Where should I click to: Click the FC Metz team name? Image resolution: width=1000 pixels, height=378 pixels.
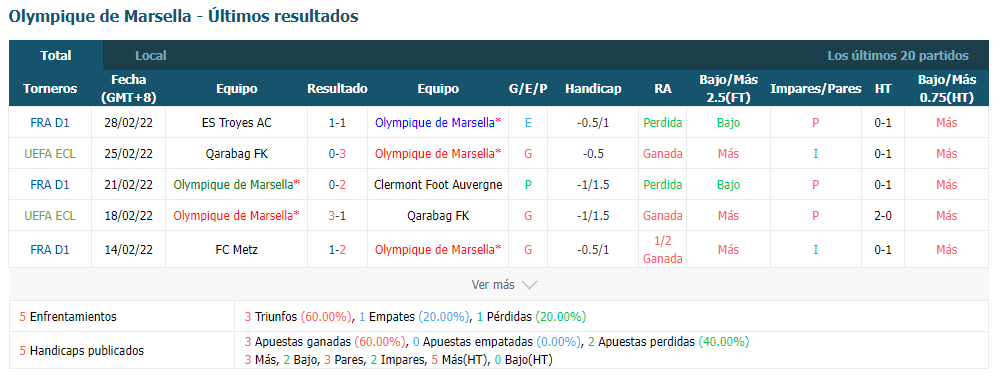pyautogui.click(x=237, y=250)
